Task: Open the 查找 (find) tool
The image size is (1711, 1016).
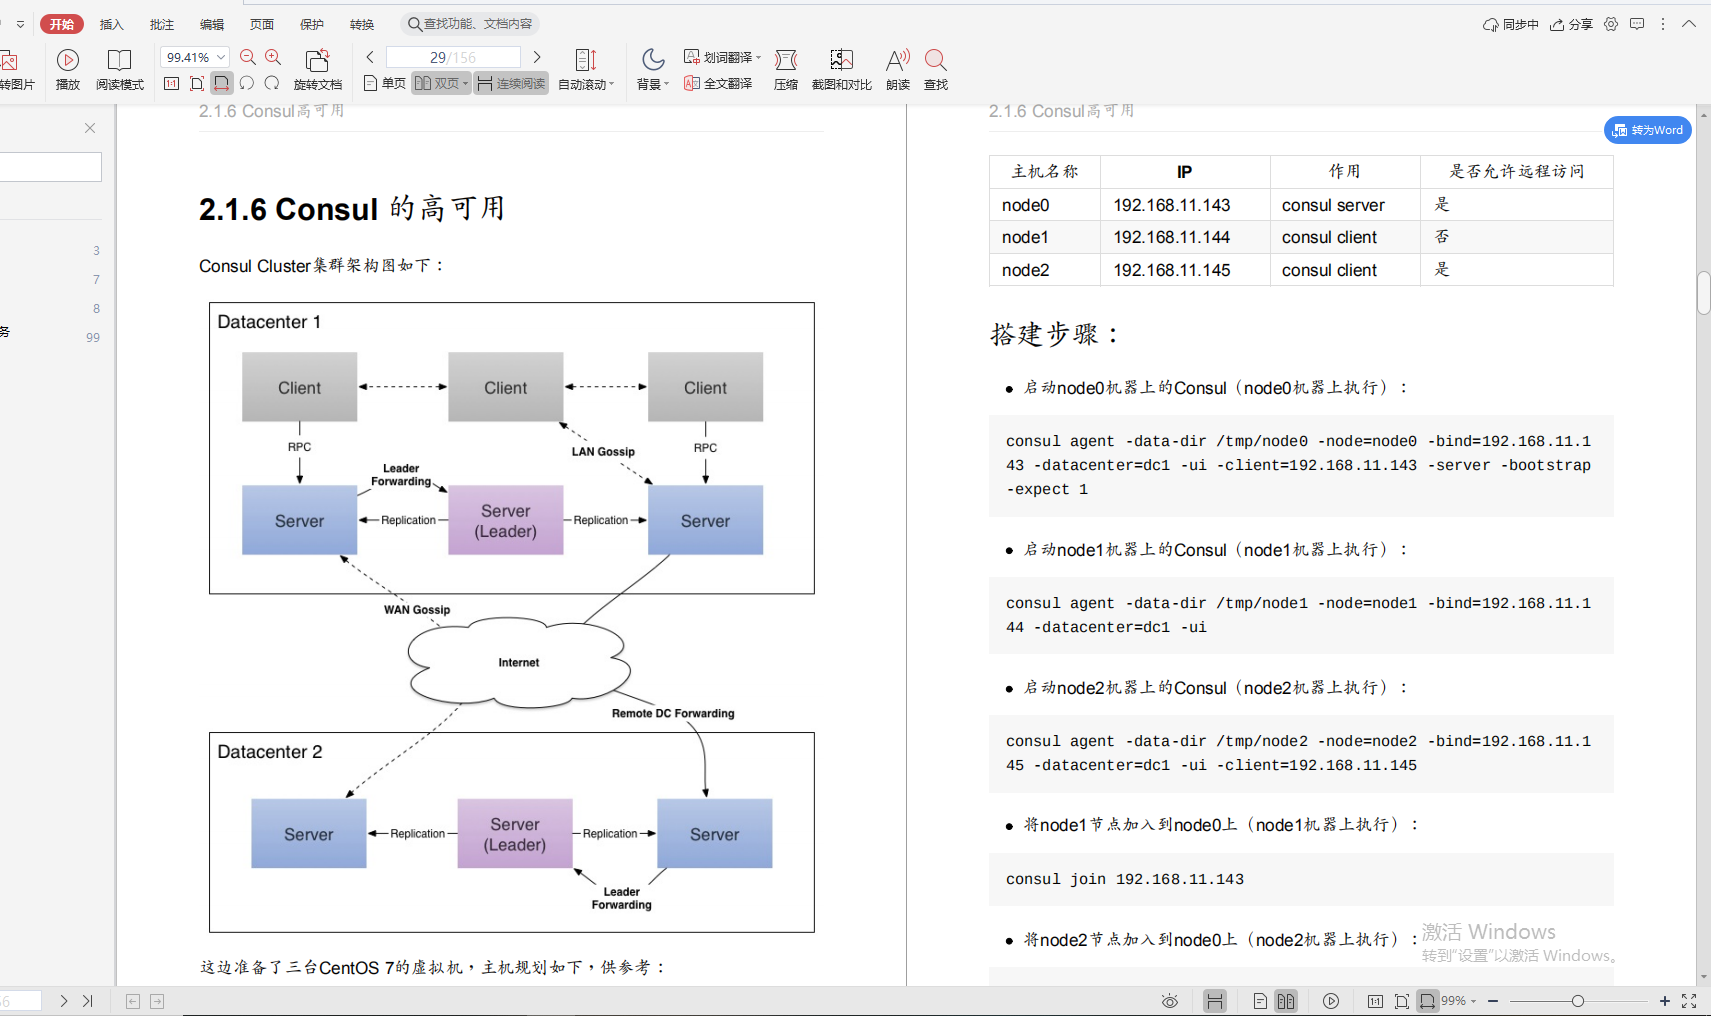Action: tap(935, 68)
